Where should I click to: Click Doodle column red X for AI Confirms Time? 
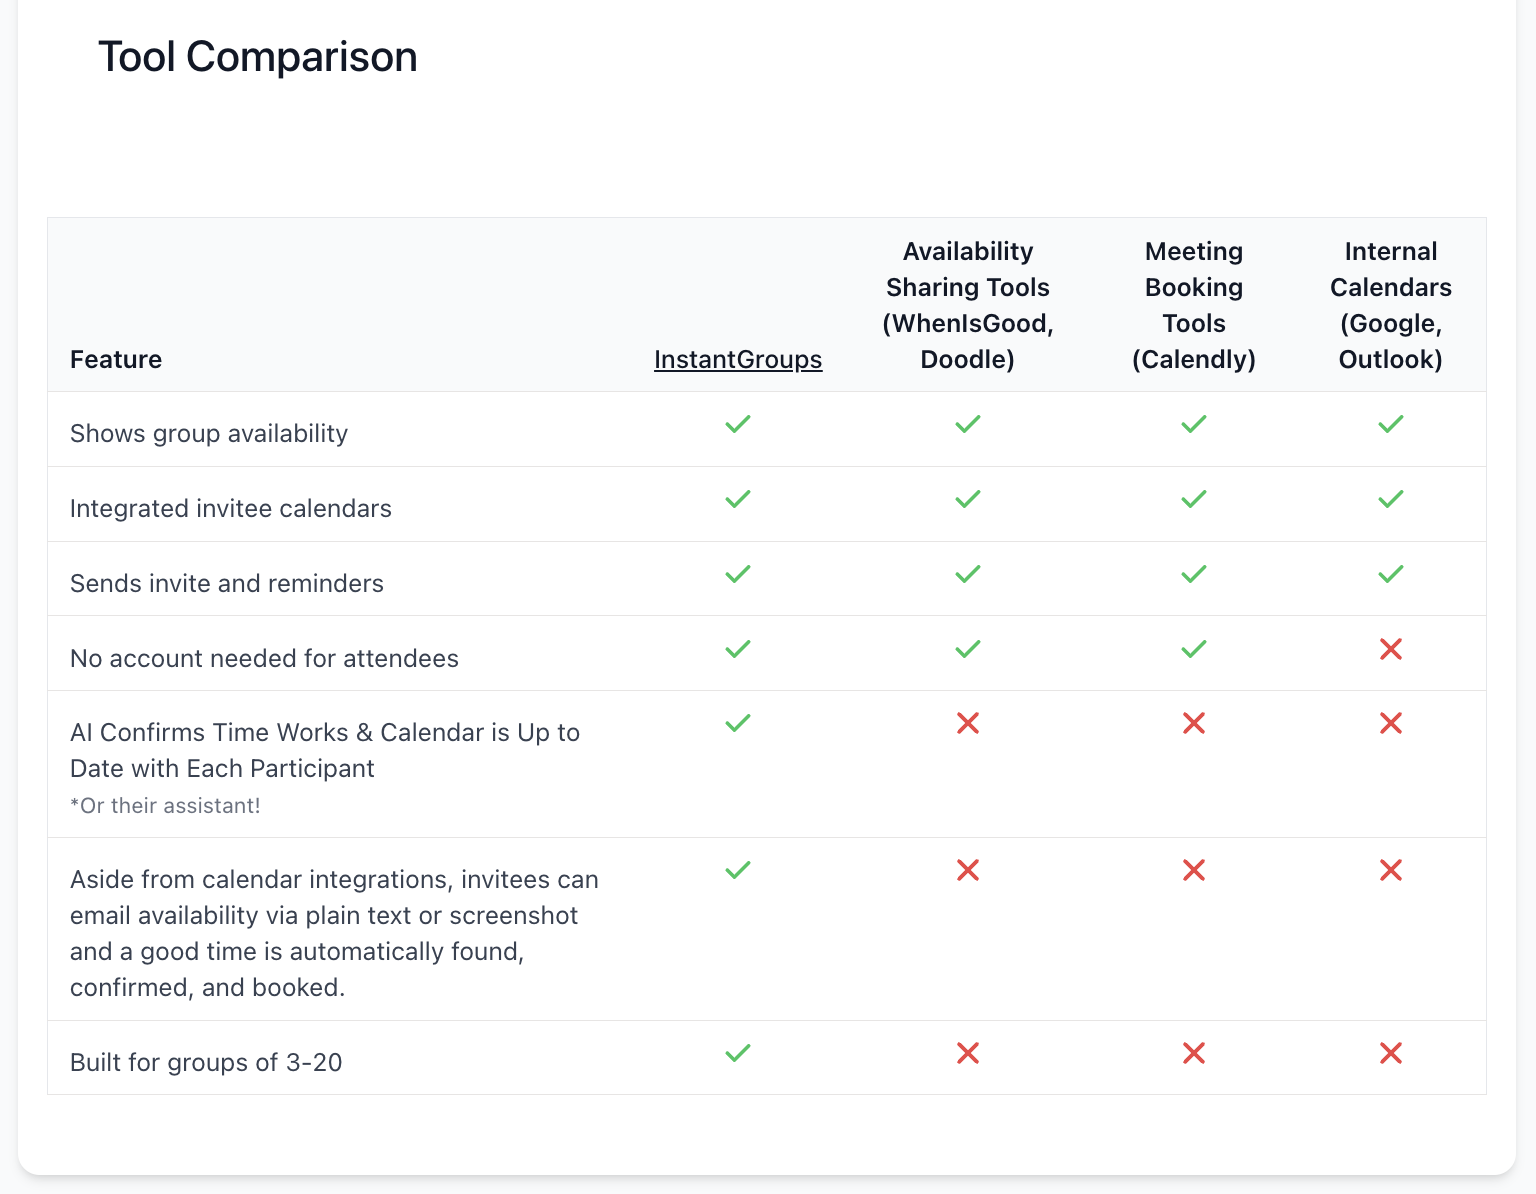tap(968, 723)
